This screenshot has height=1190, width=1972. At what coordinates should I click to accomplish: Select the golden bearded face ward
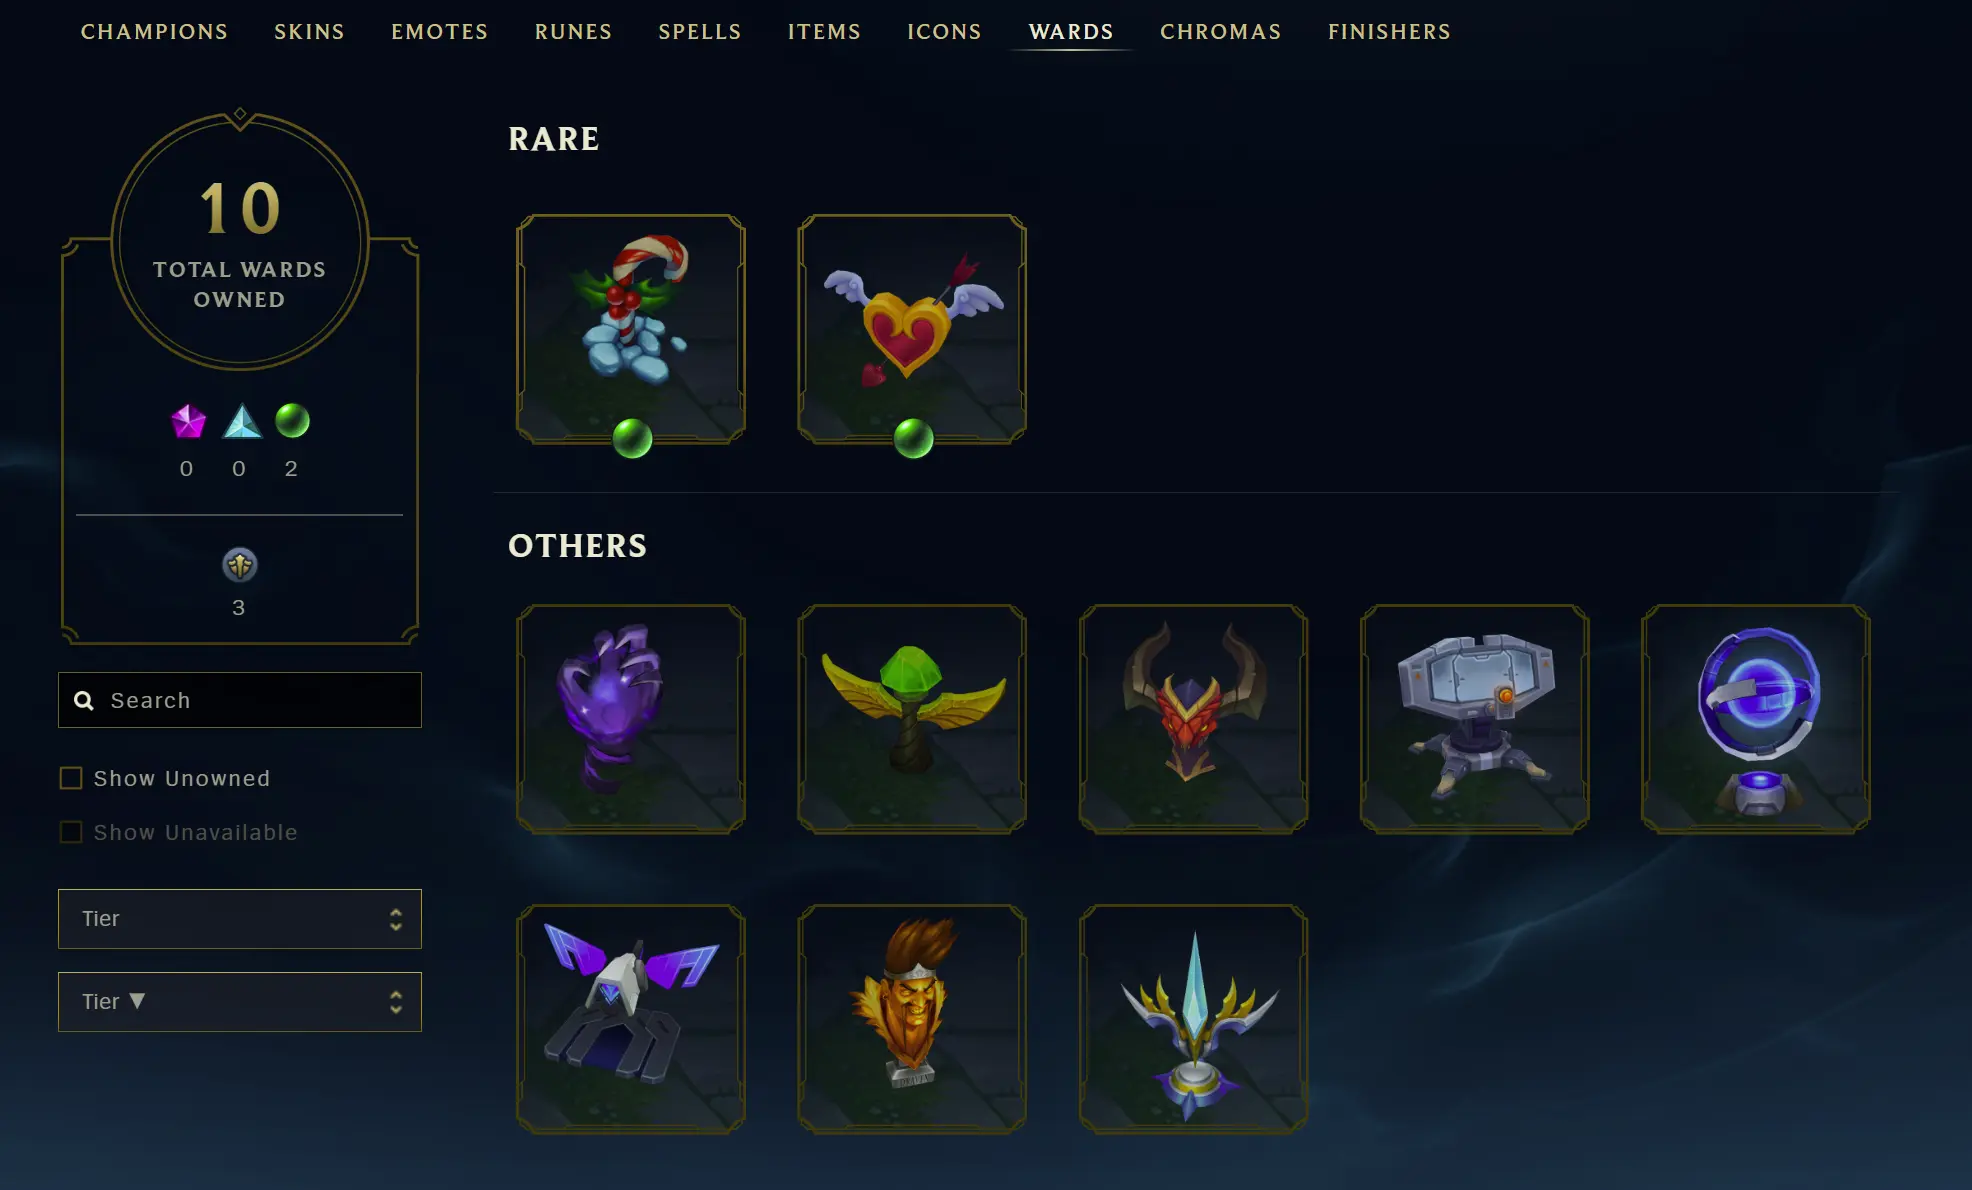coord(912,1019)
